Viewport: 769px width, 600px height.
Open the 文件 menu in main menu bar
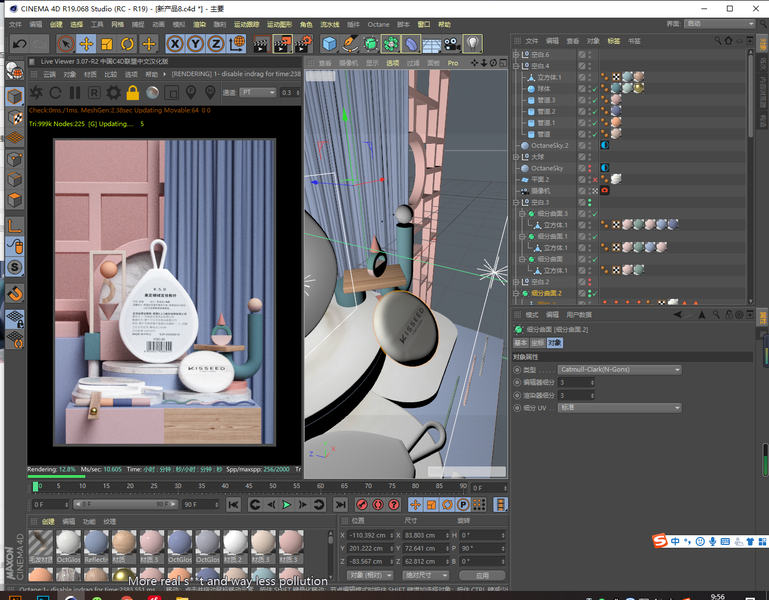click(15, 25)
